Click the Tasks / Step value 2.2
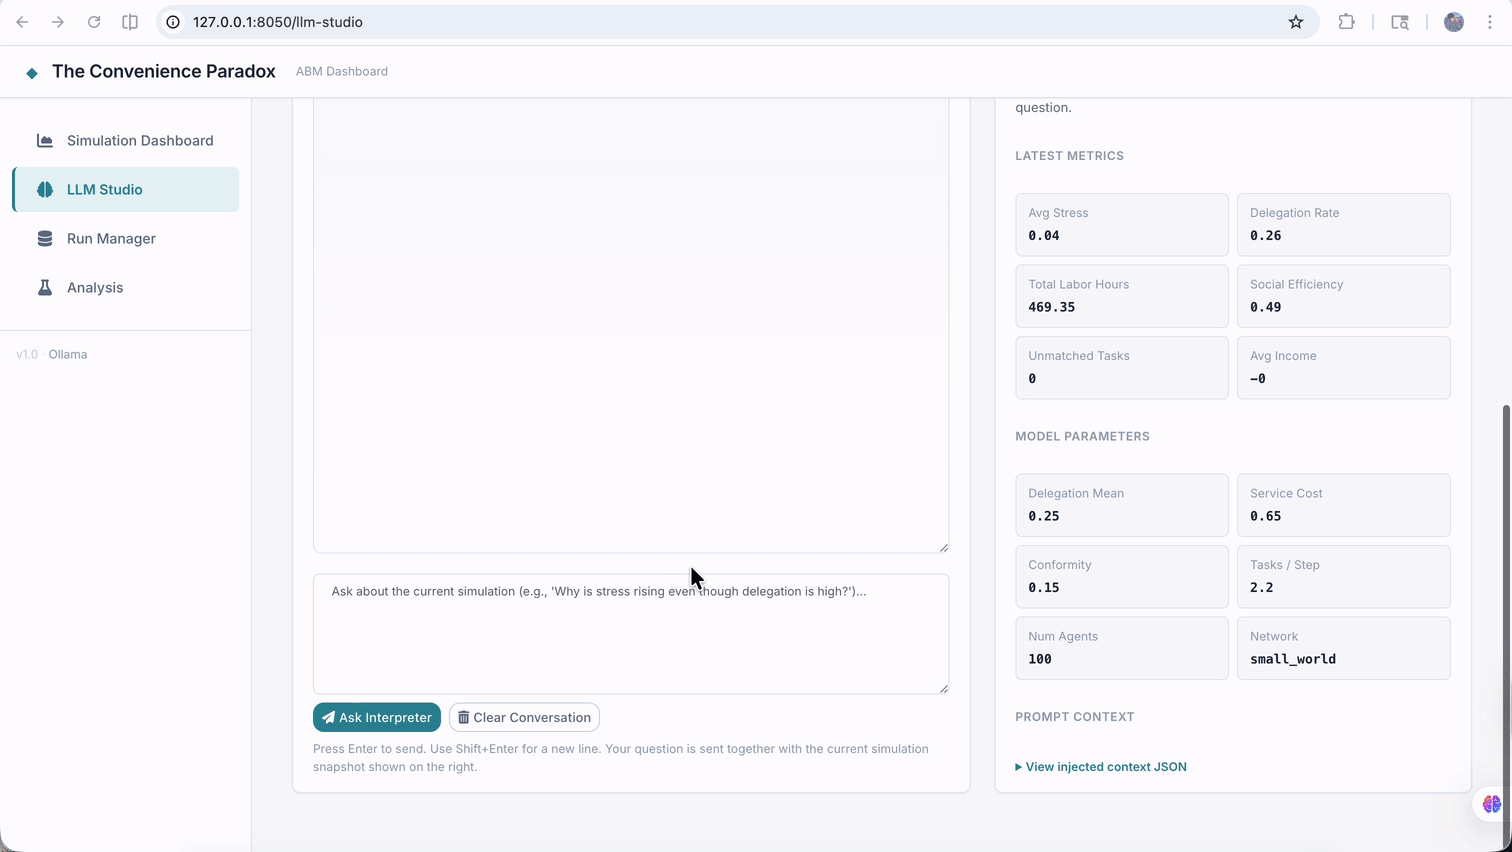Screen dimensions: 1512x852 (1262, 588)
